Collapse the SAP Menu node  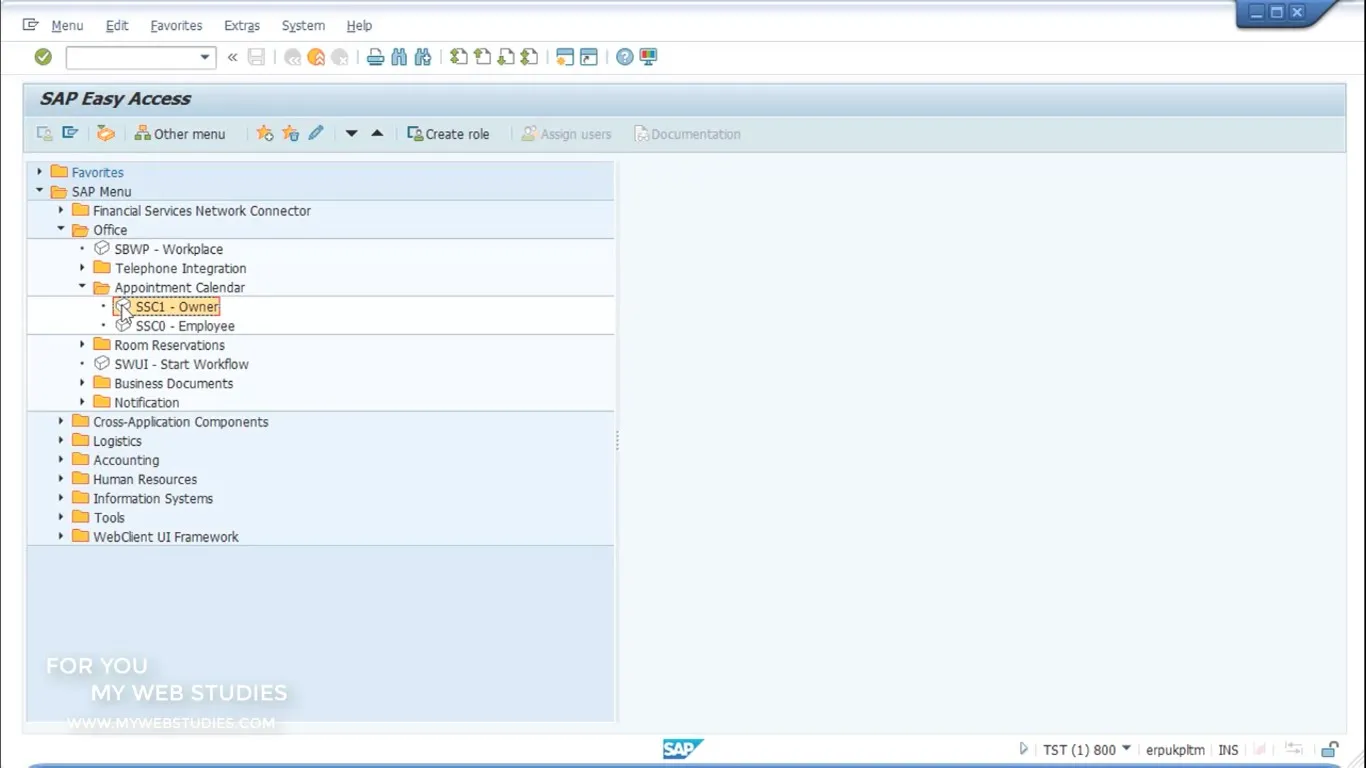click(39, 191)
